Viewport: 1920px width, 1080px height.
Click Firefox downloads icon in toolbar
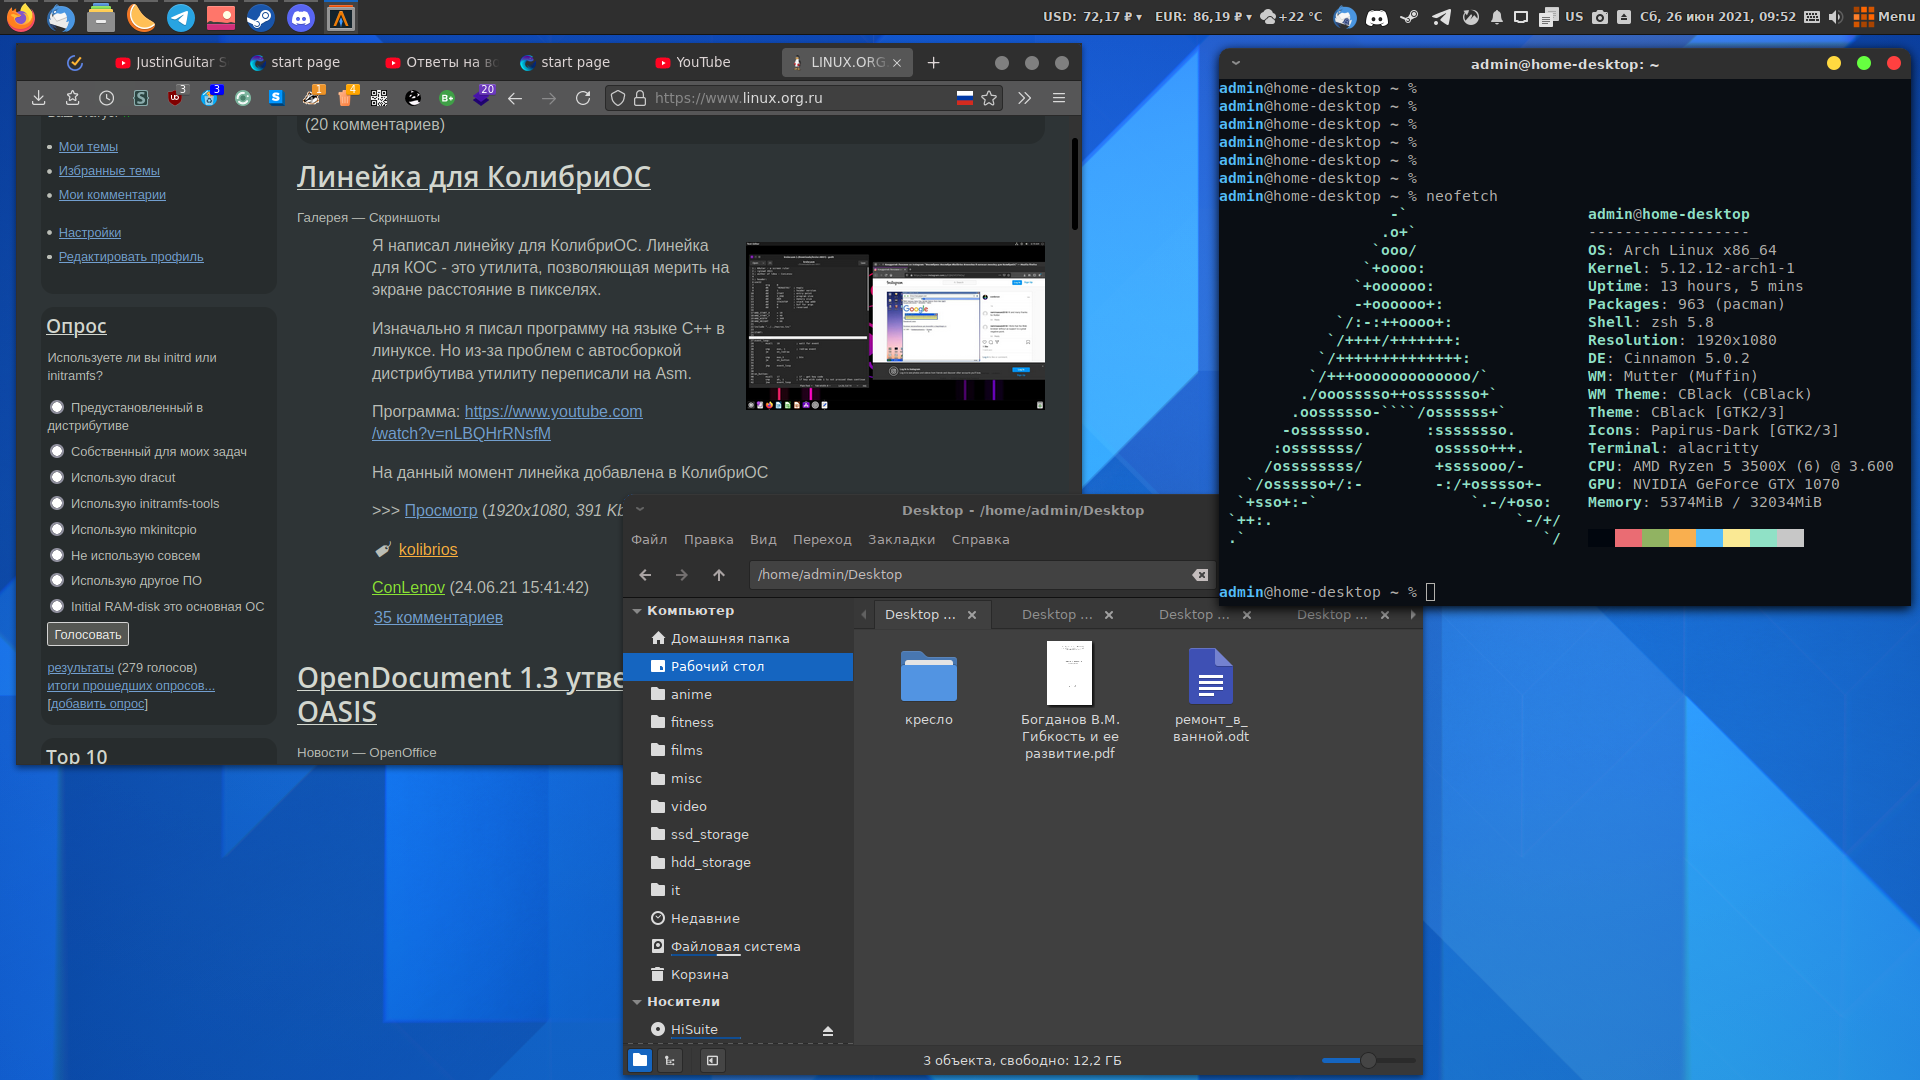pyautogui.click(x=38, y=98)
